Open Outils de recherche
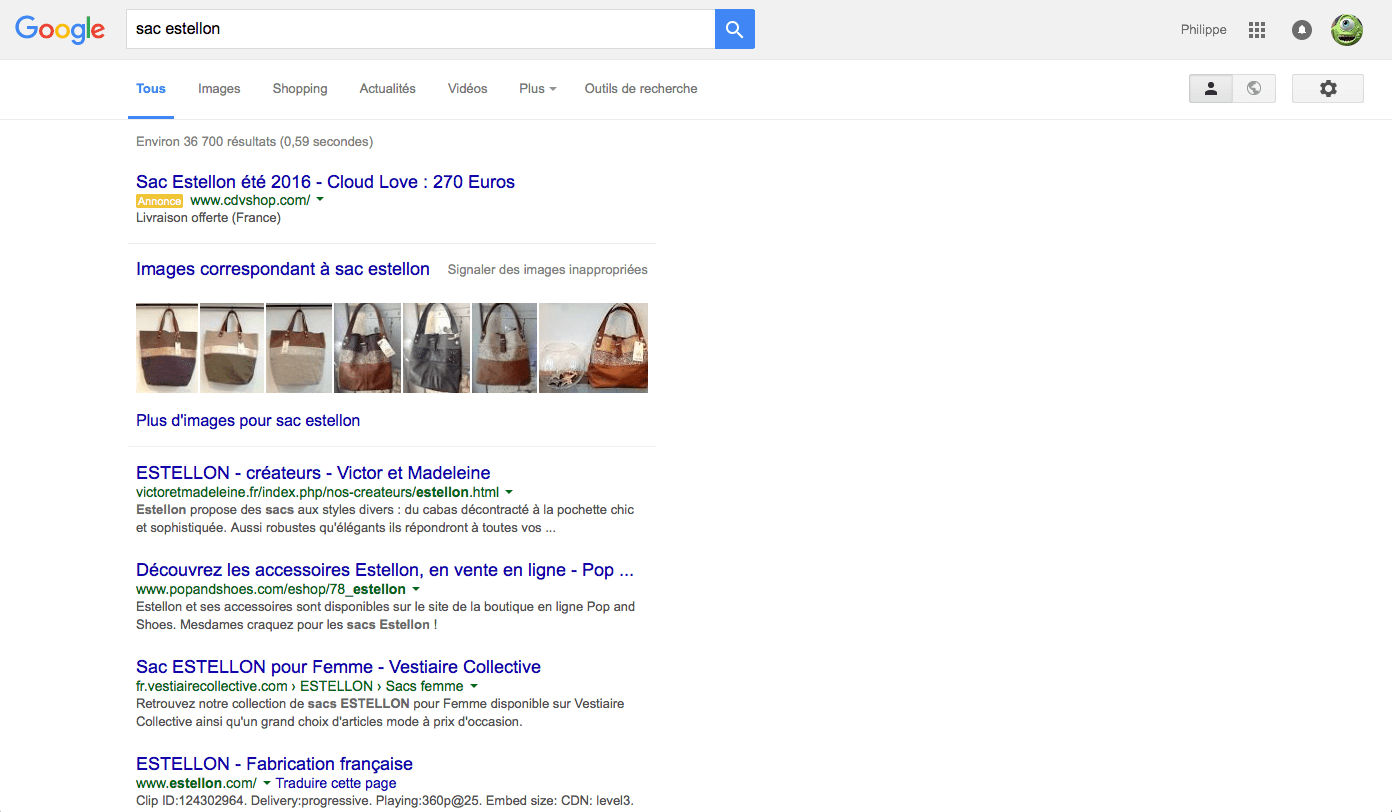 [x=641, y=89]
